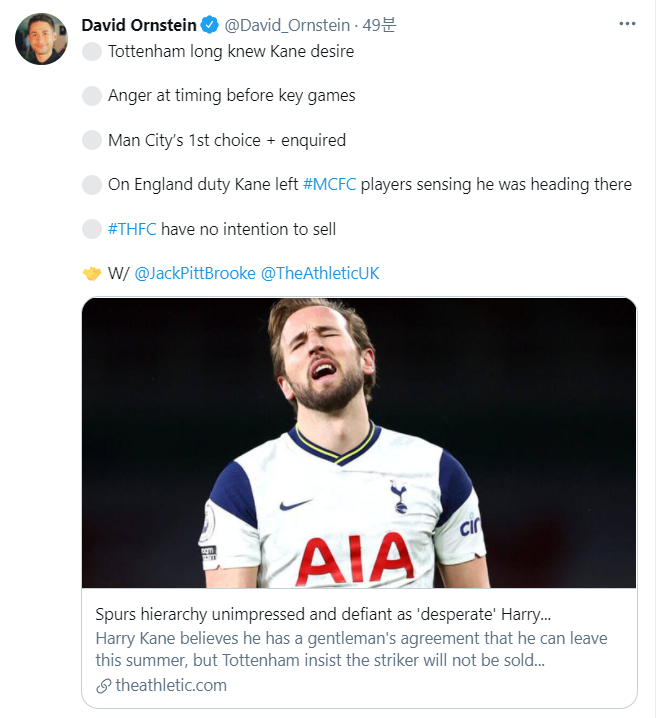Open the #MCFC hashtag

pos(329,185)
